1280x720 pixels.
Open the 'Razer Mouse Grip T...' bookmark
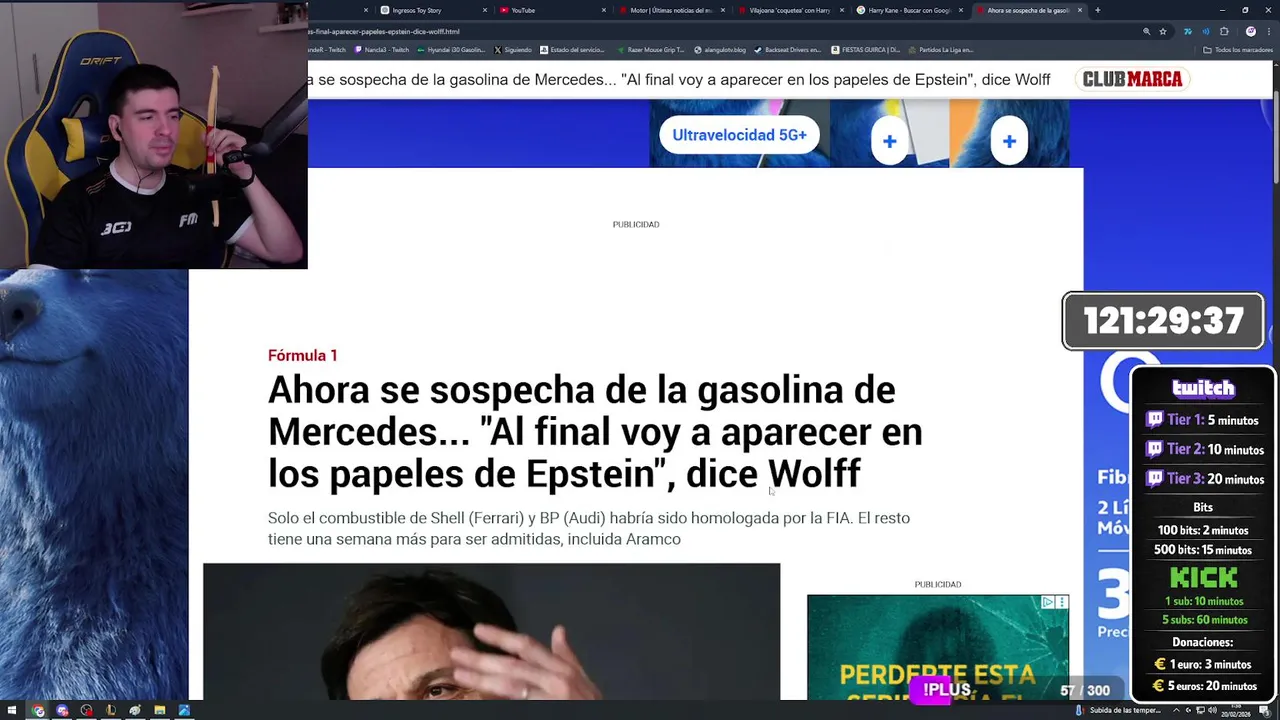[x=650, y=49]
